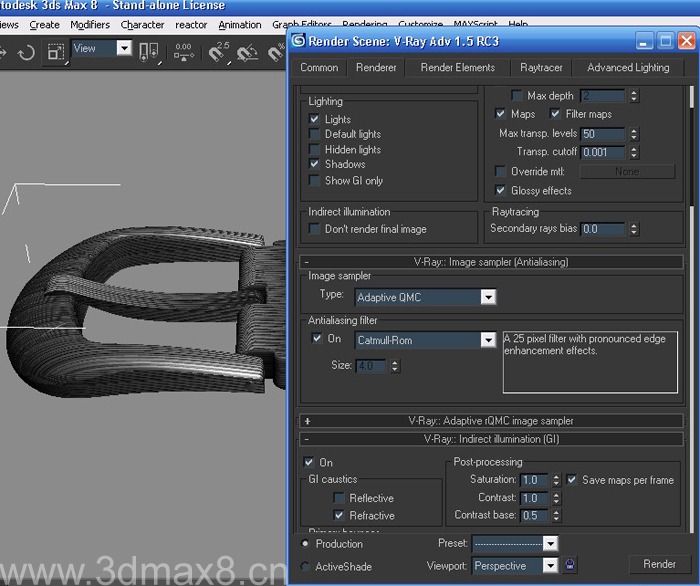Enable Don't render final image

[314, 229]
